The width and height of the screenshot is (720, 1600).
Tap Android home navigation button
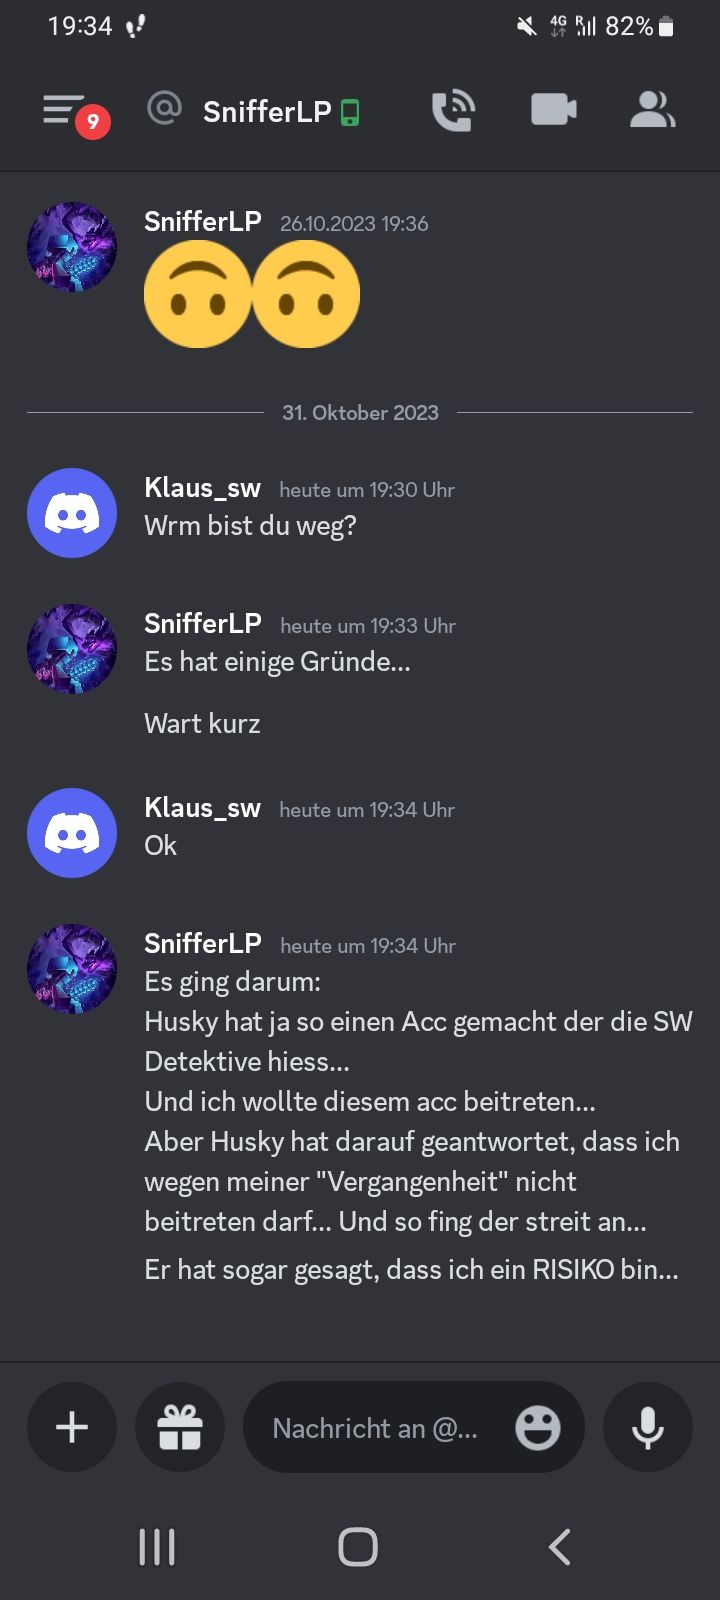point(358,1547)
